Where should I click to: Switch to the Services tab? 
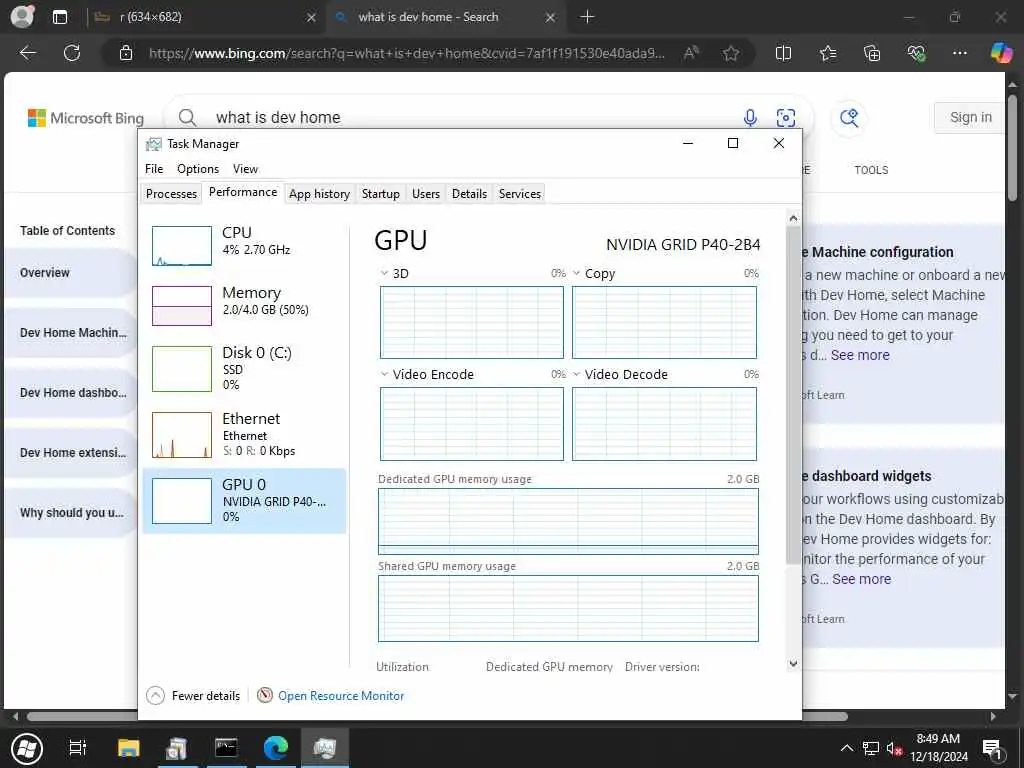[520, 193]
